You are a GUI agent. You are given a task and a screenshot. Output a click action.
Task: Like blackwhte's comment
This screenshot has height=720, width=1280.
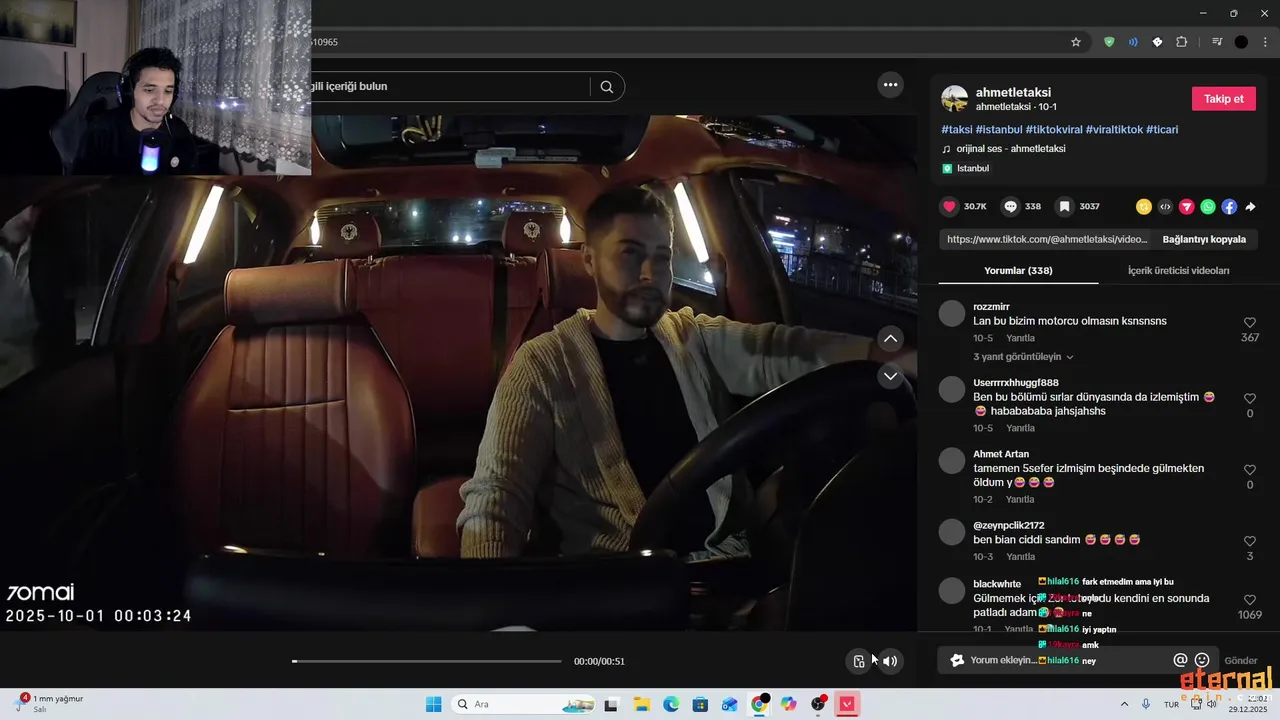(x=1250, y=600)
